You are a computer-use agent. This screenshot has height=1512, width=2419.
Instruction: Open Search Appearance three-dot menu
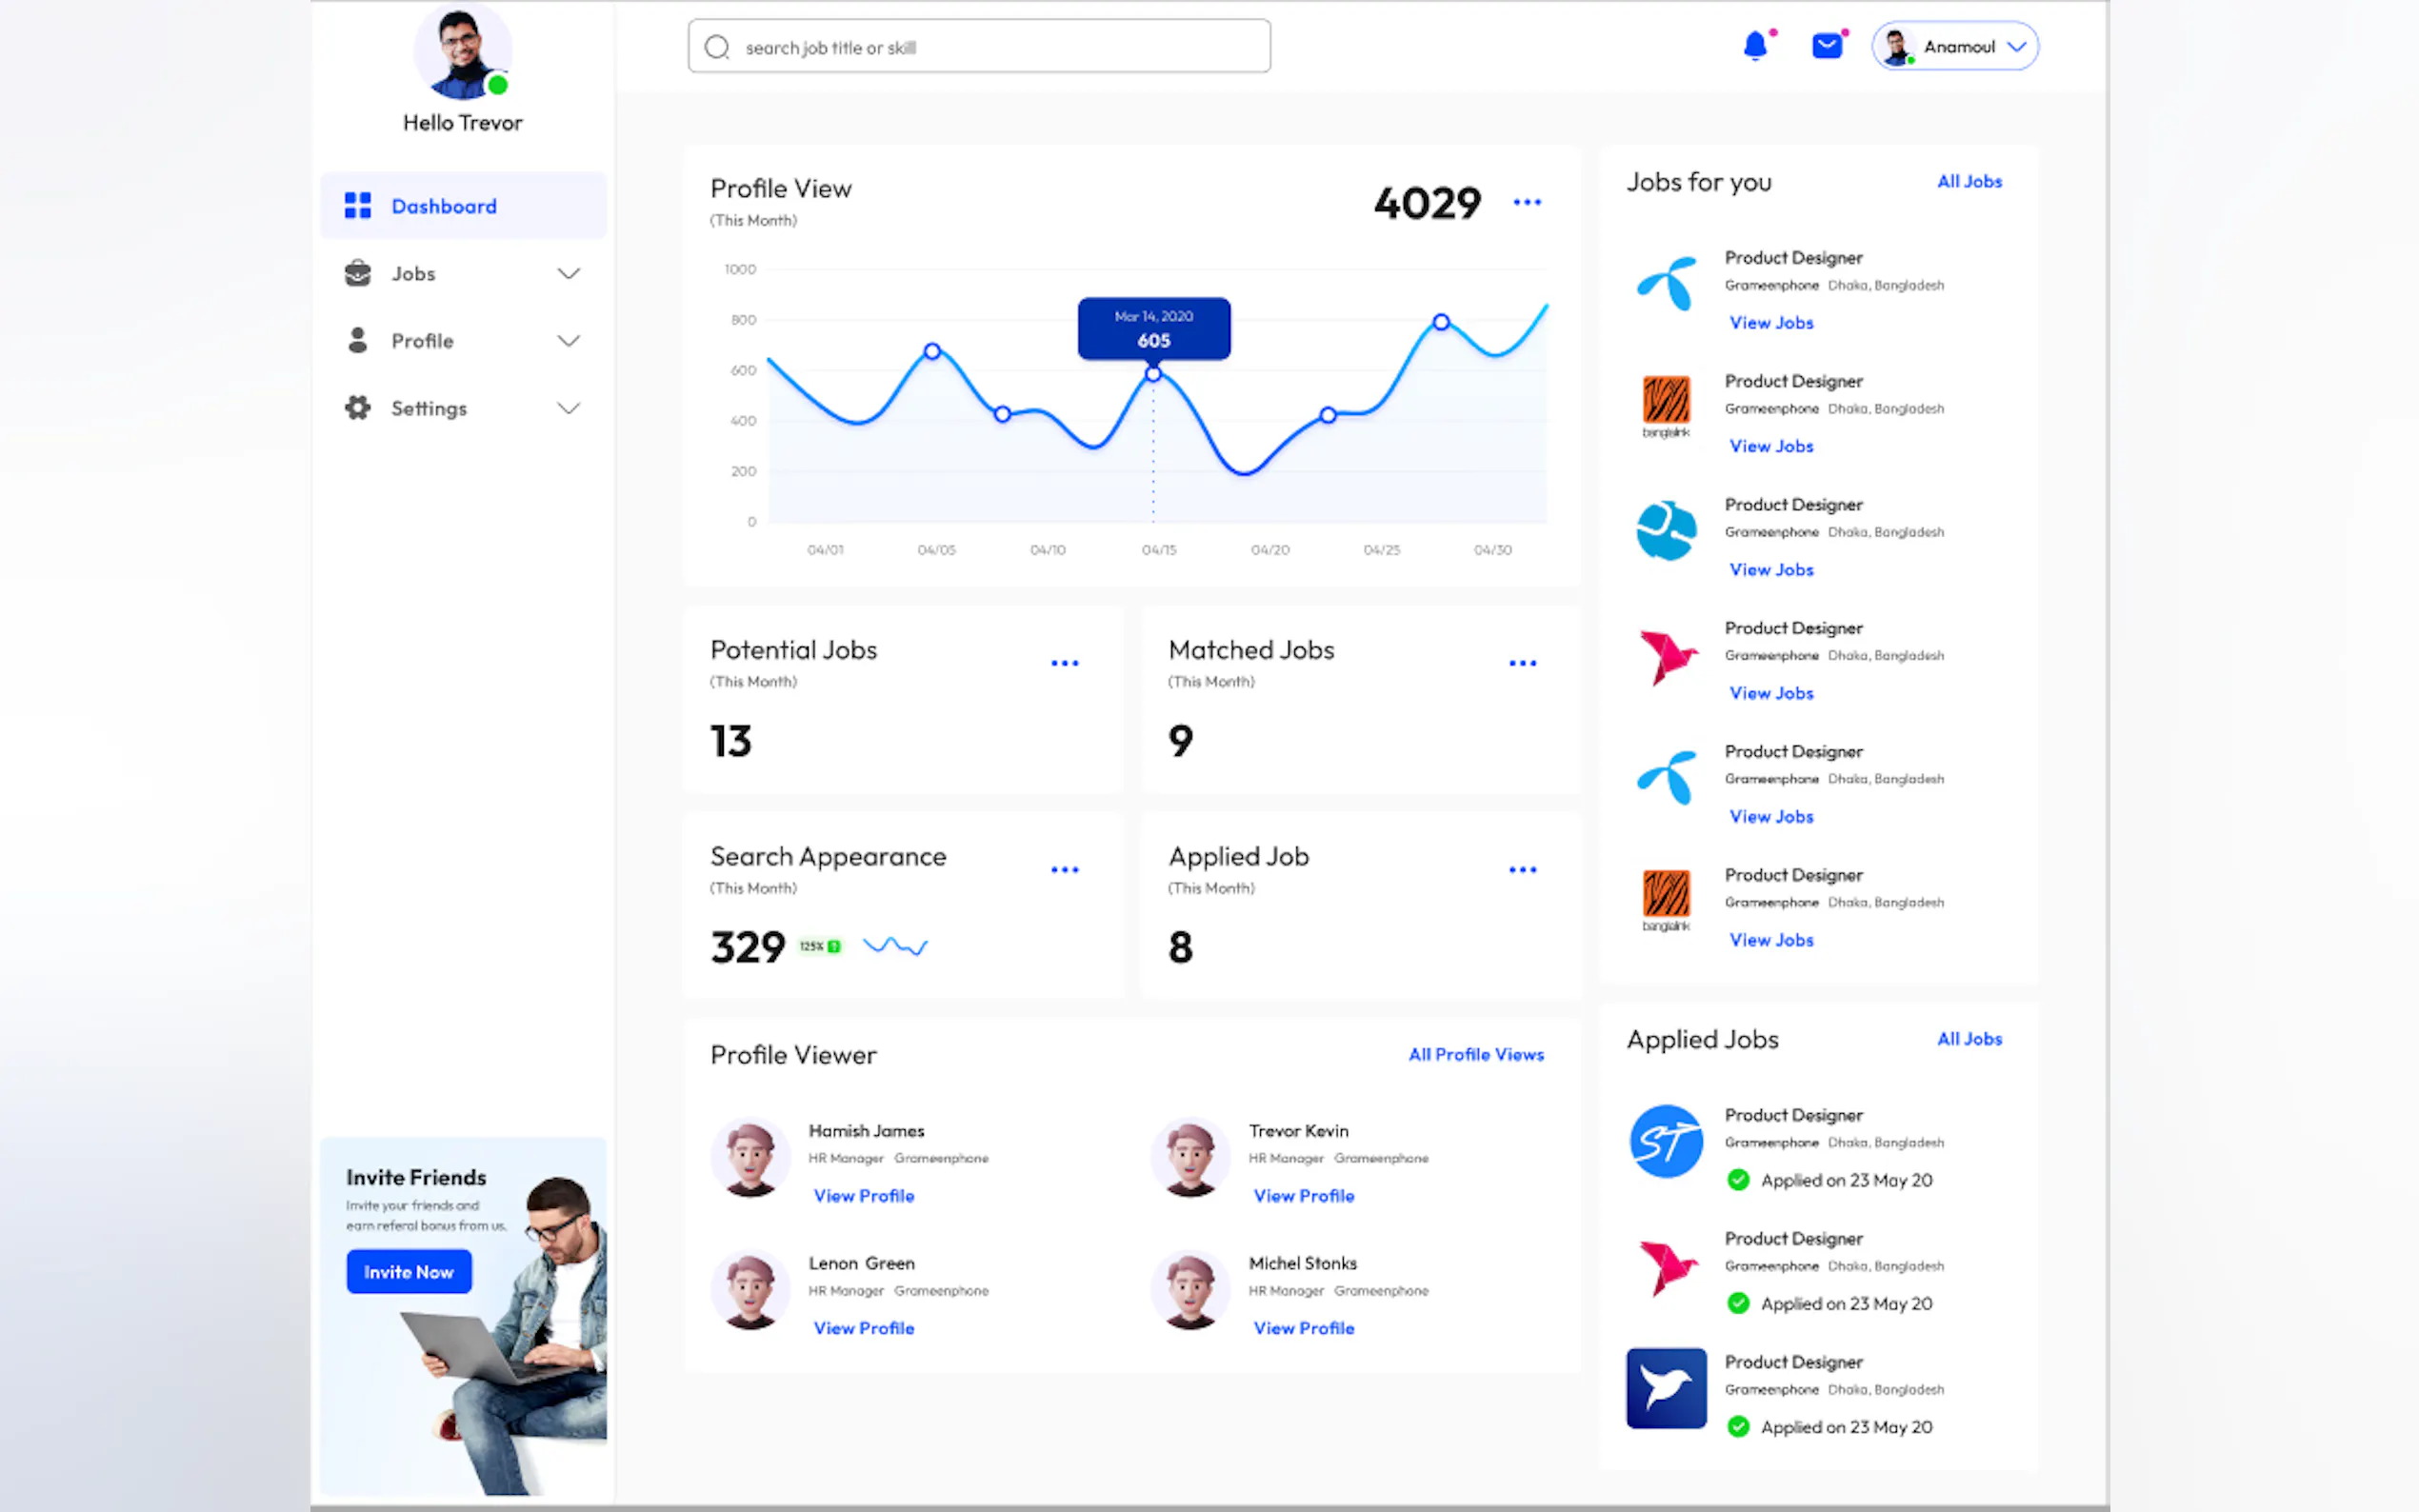[x=1064, y=870]
